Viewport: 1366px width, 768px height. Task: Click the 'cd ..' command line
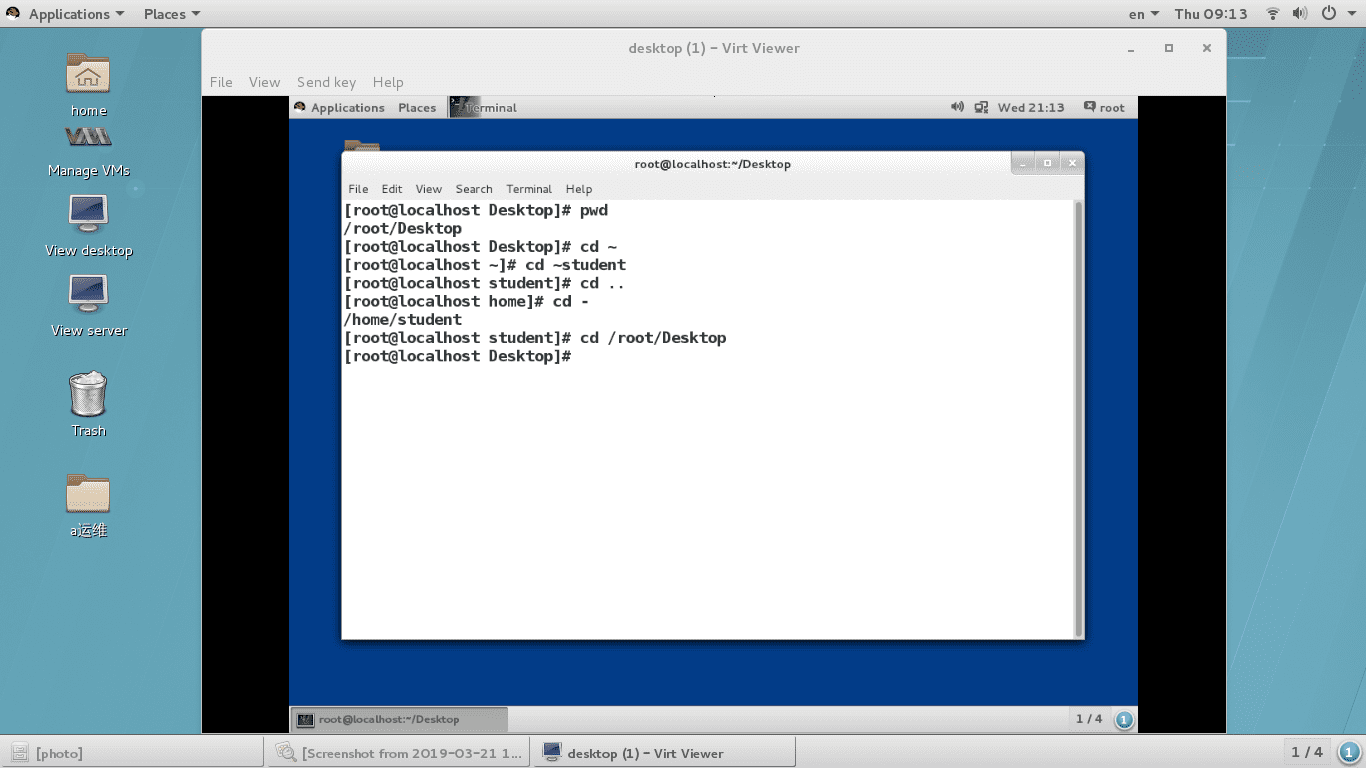click(x=485, y=283)
